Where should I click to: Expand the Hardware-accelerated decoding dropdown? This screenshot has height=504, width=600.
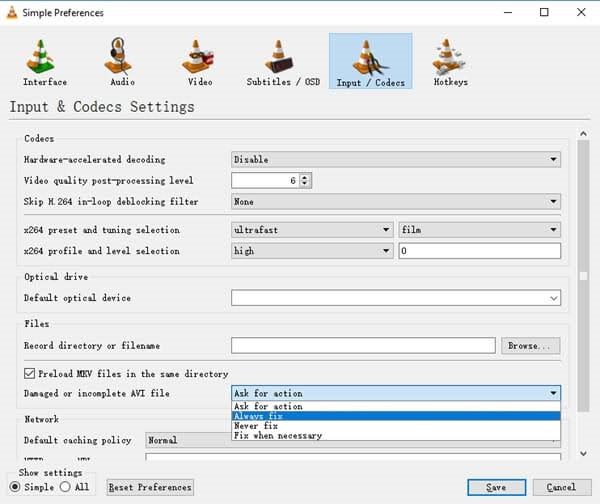pyautogui.click(x=396, y=159)
